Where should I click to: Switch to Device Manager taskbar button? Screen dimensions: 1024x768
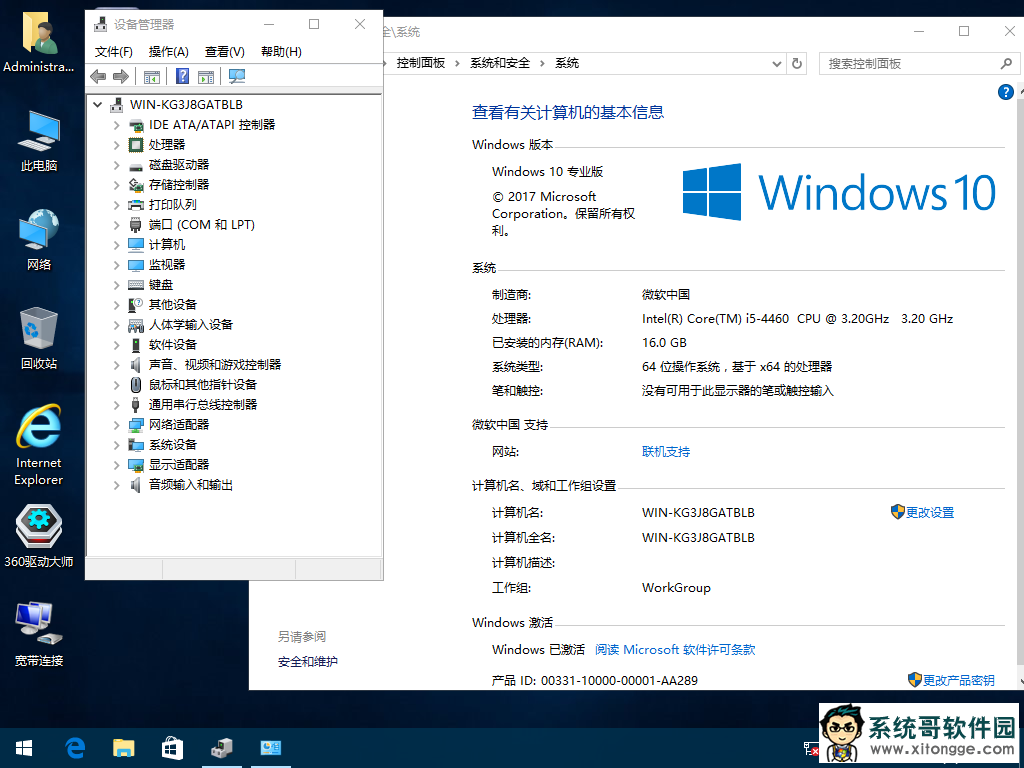coord(222,748)
